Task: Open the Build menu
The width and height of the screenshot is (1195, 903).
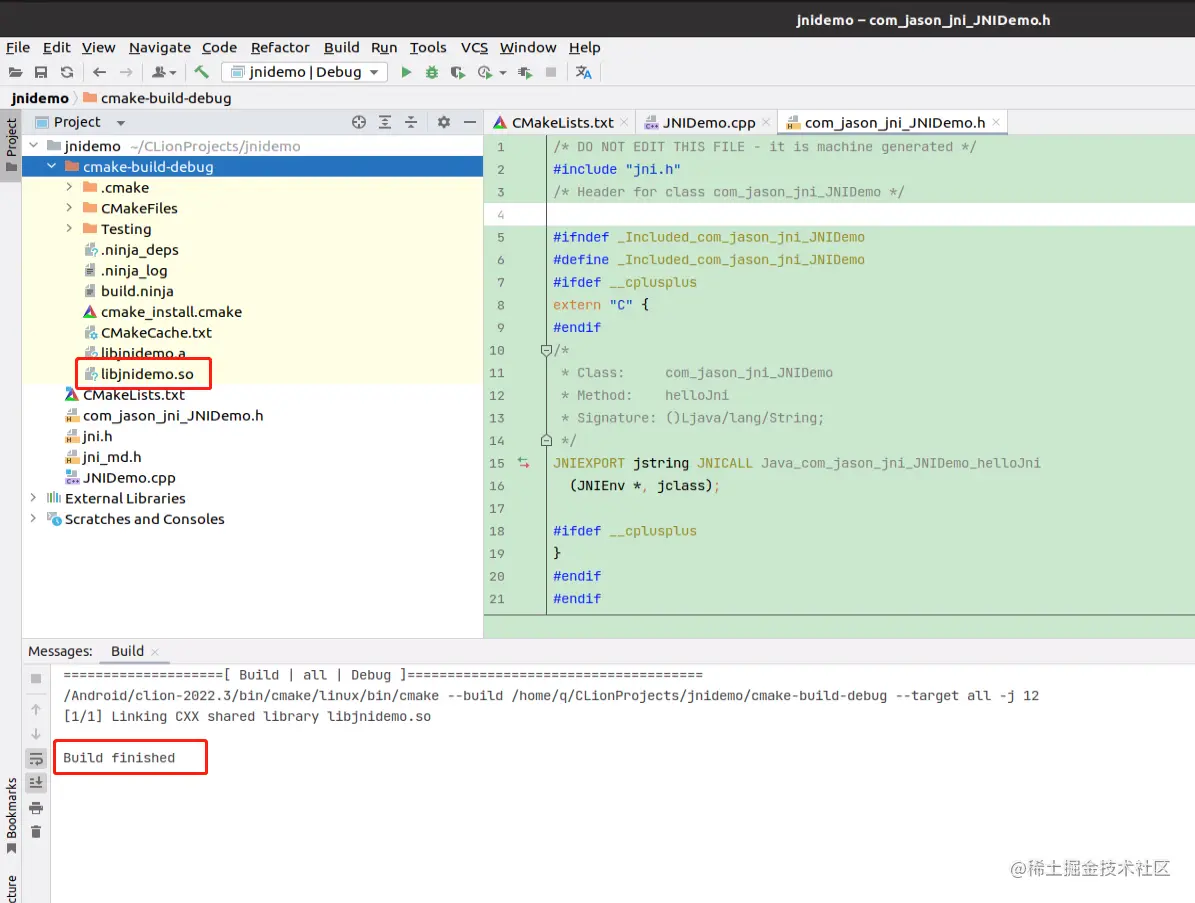Action: point(341,47)
